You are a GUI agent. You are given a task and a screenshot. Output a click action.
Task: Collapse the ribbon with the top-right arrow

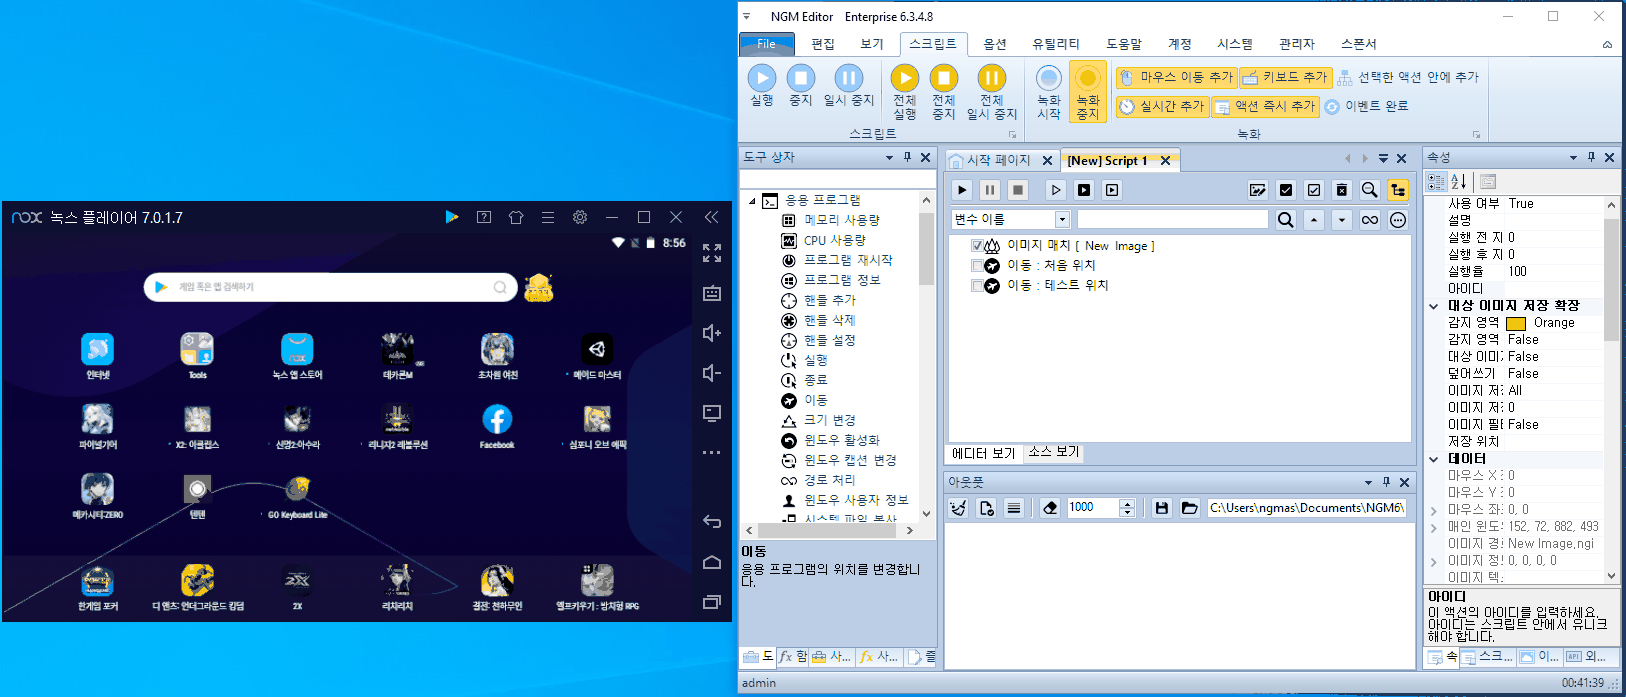click(1607, 44)
